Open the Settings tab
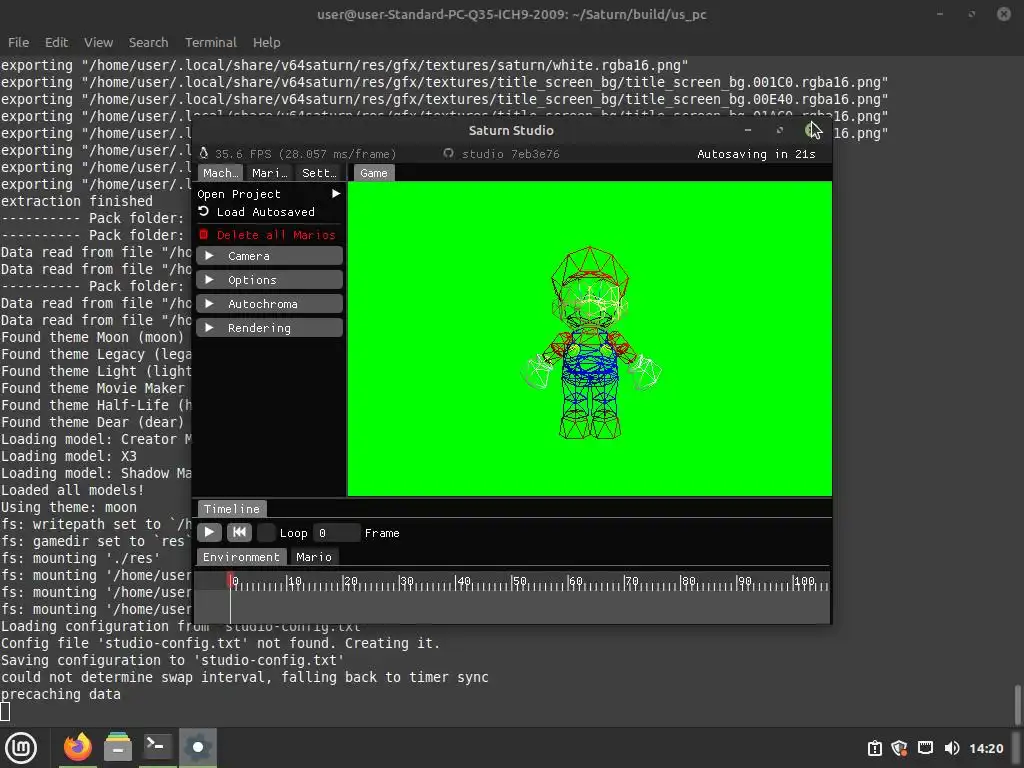The width and height of the screenshot is (1024, 768). [319, 173]
